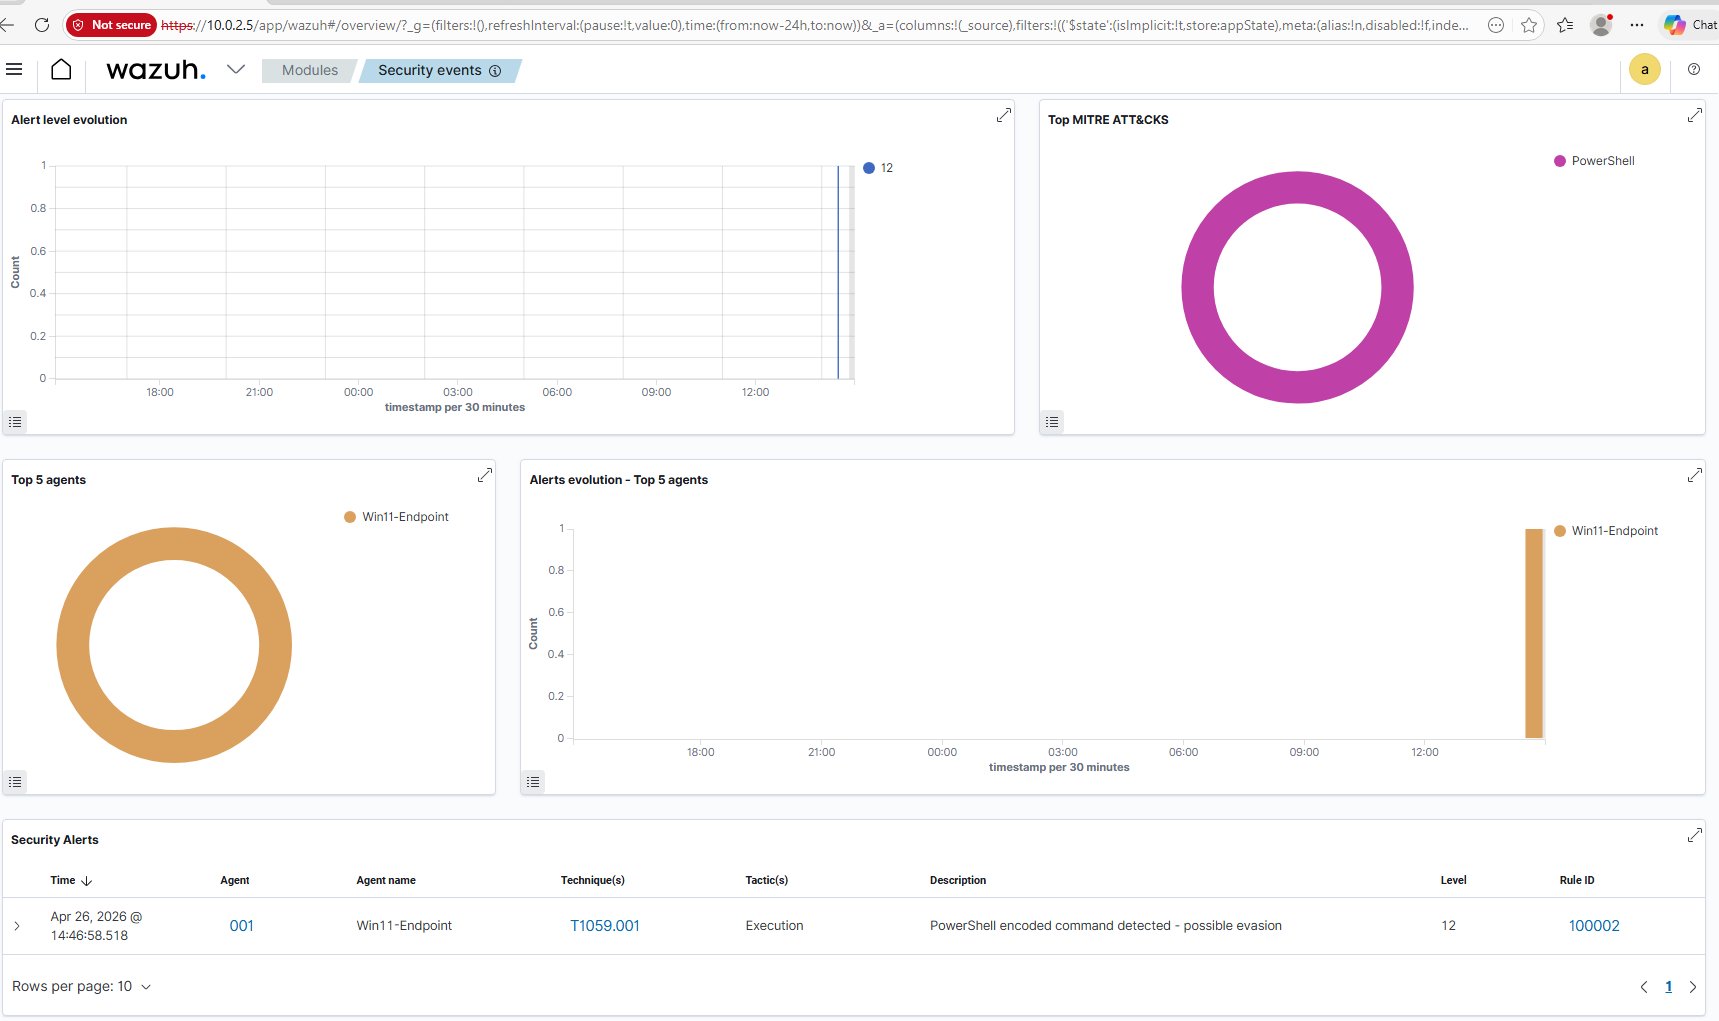Bookmark page with star icon
The image size is (1719, 1021).
[1529, 25]
